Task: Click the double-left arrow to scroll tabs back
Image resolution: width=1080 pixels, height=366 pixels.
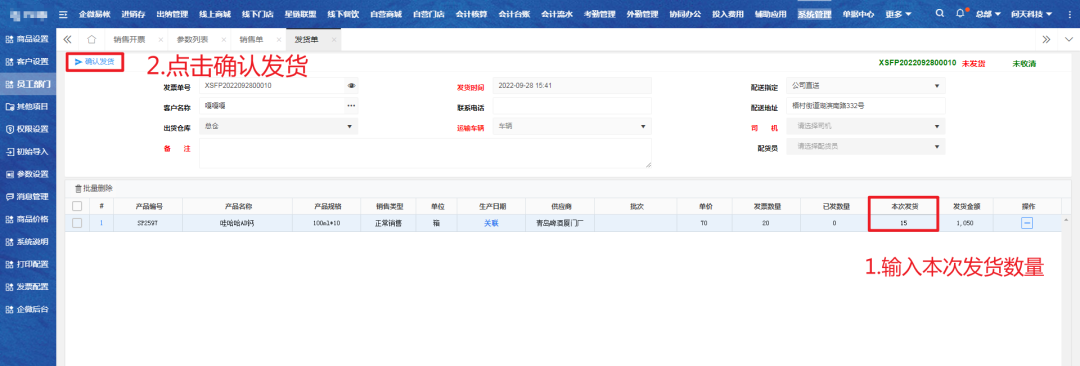Action: pyautogui.click(x=68, y=40)
